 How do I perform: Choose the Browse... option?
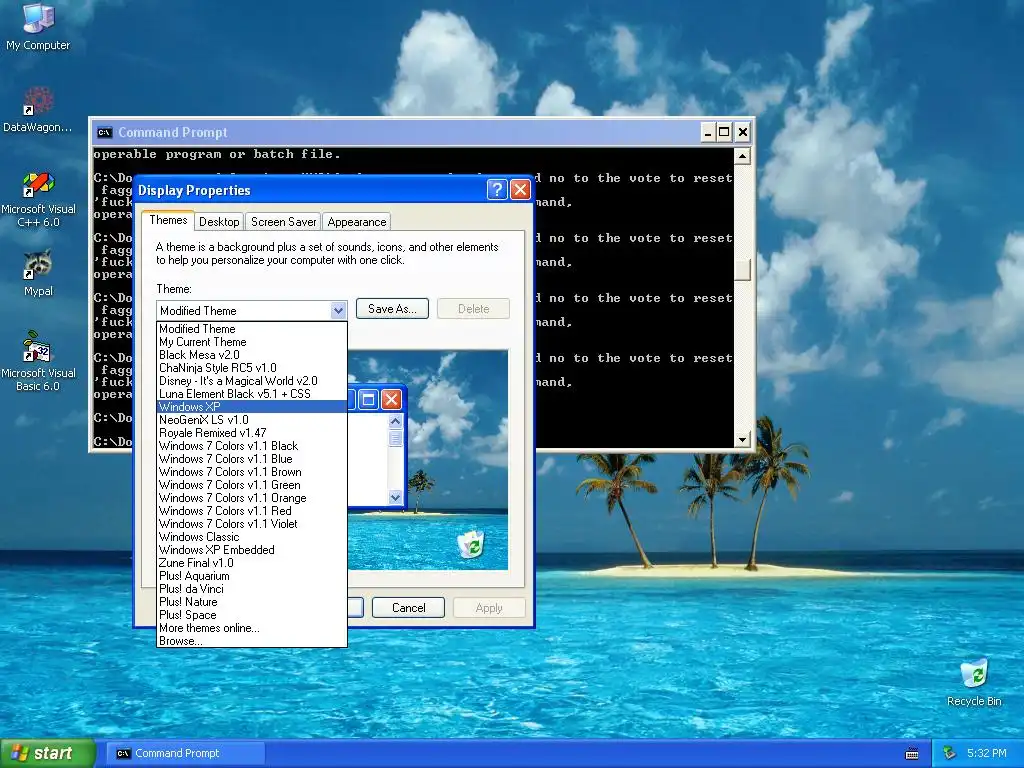click(252, 641)
